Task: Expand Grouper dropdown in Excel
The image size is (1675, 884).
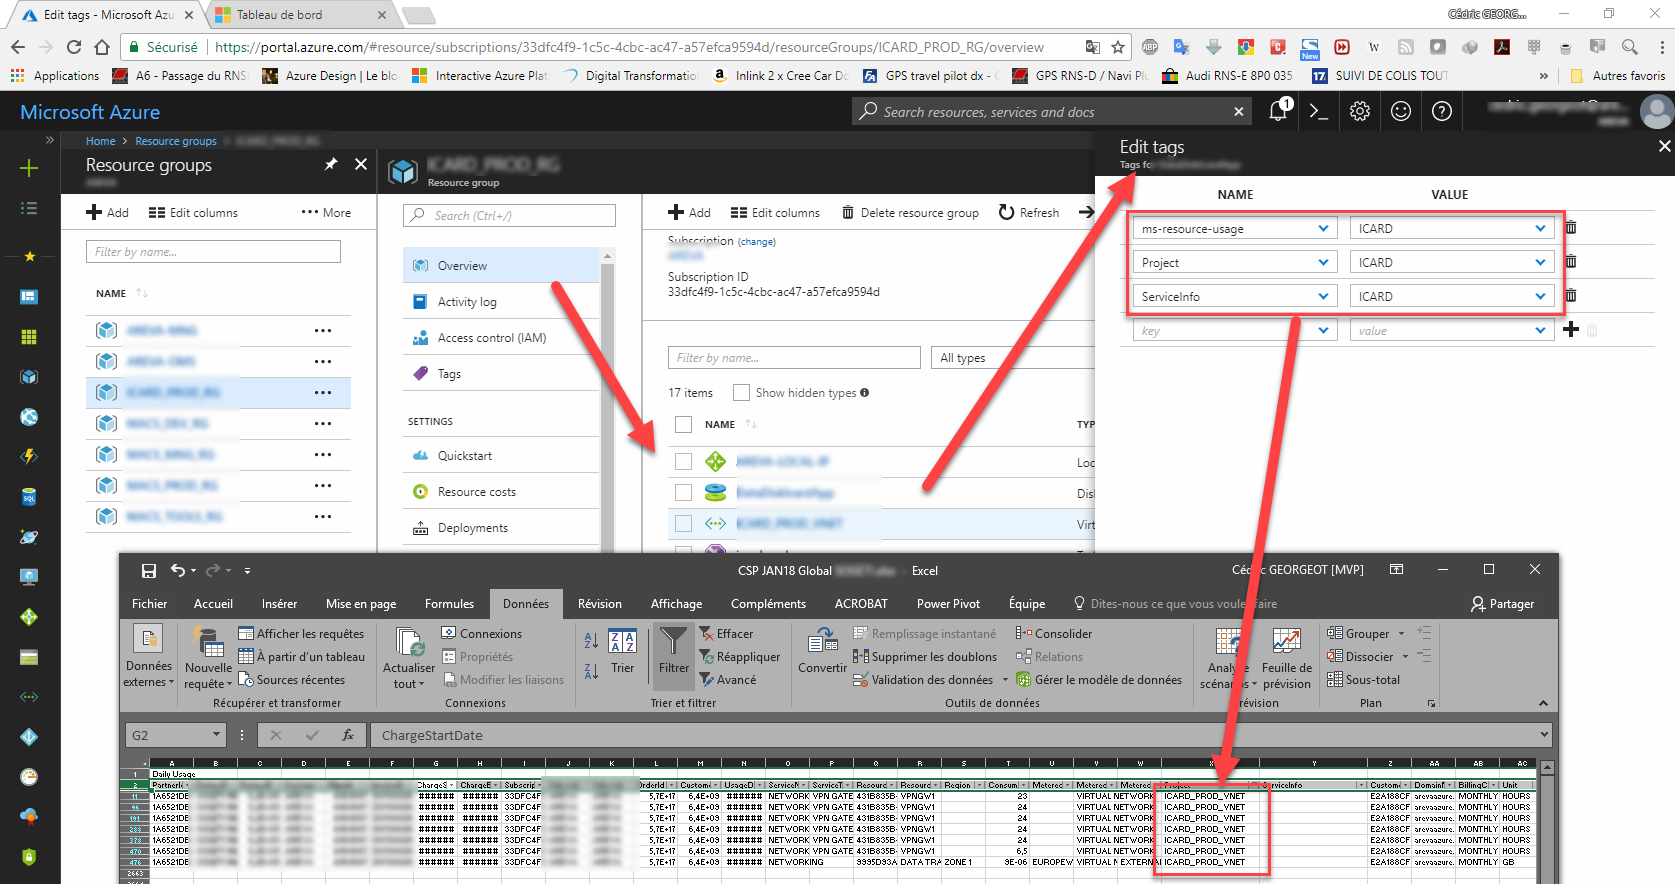Action: 1401,634
